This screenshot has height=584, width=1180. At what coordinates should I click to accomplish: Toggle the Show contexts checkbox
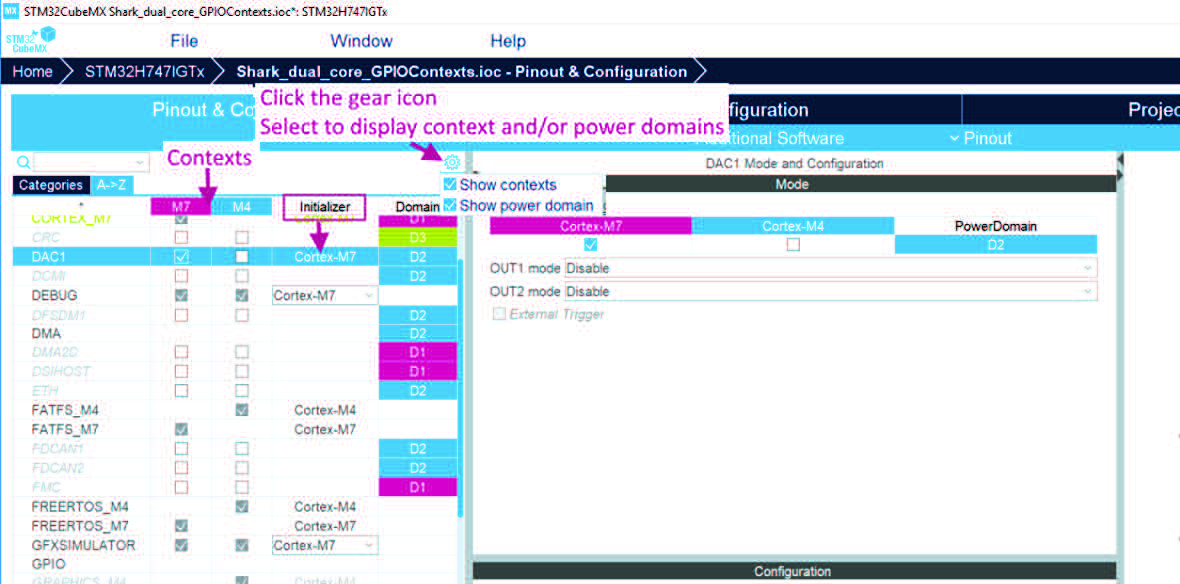pos(450,184)
